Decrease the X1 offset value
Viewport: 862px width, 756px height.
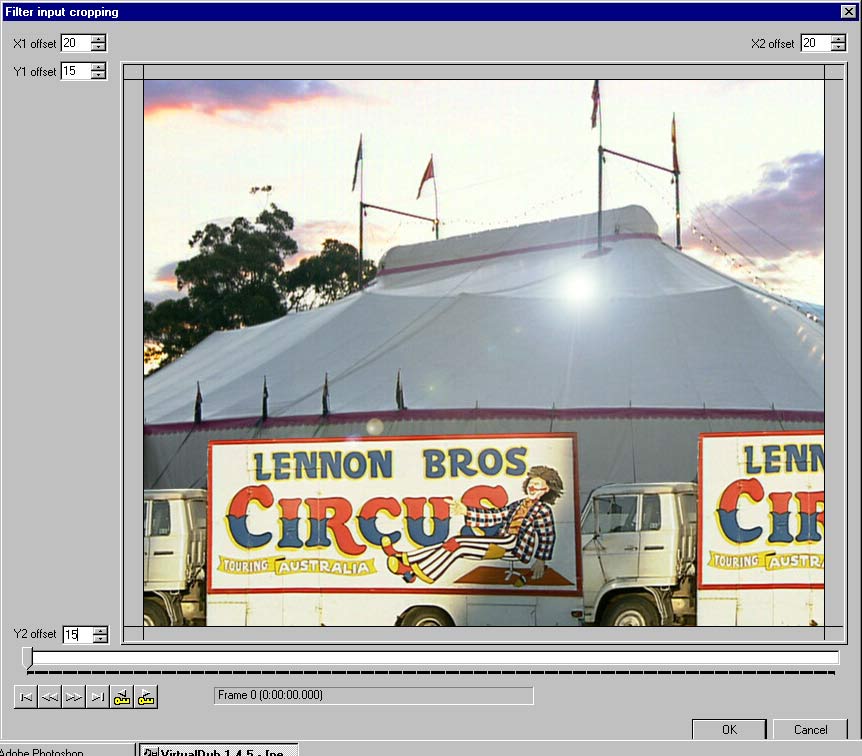click(x=98, y=47)
